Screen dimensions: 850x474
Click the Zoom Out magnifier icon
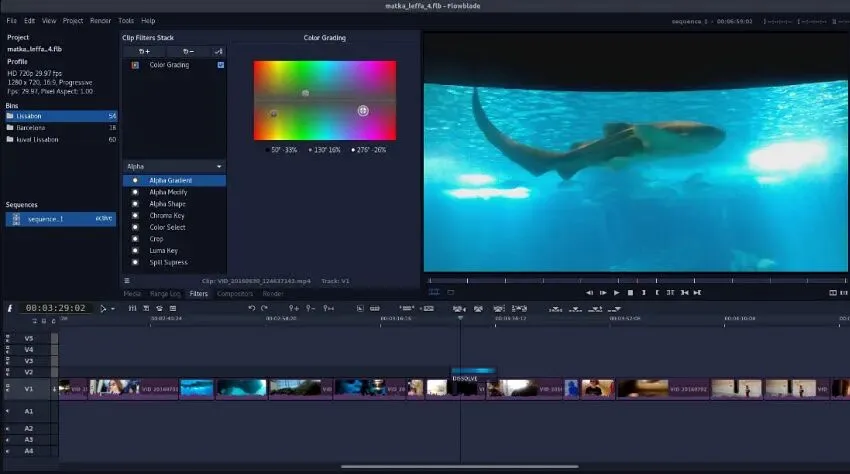coord(311,308)
